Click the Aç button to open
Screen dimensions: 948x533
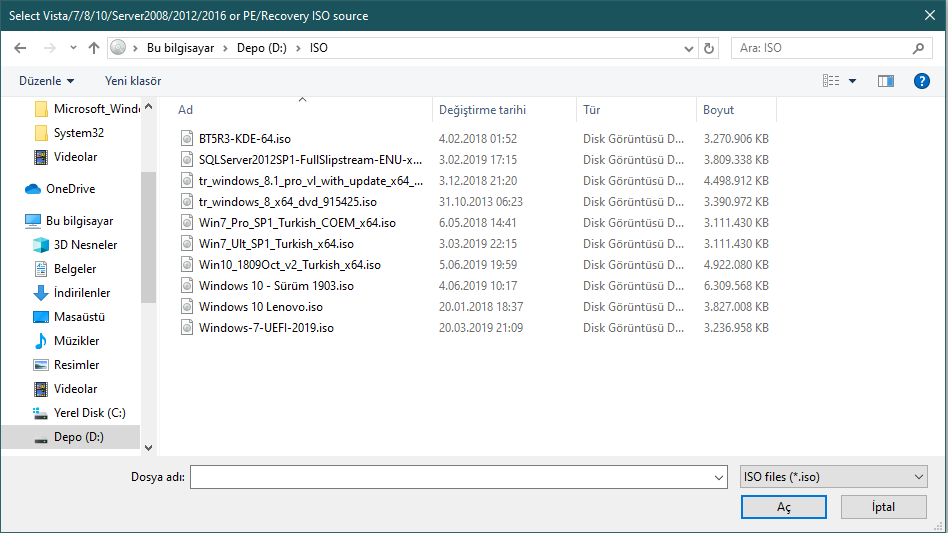pos(784,507)
